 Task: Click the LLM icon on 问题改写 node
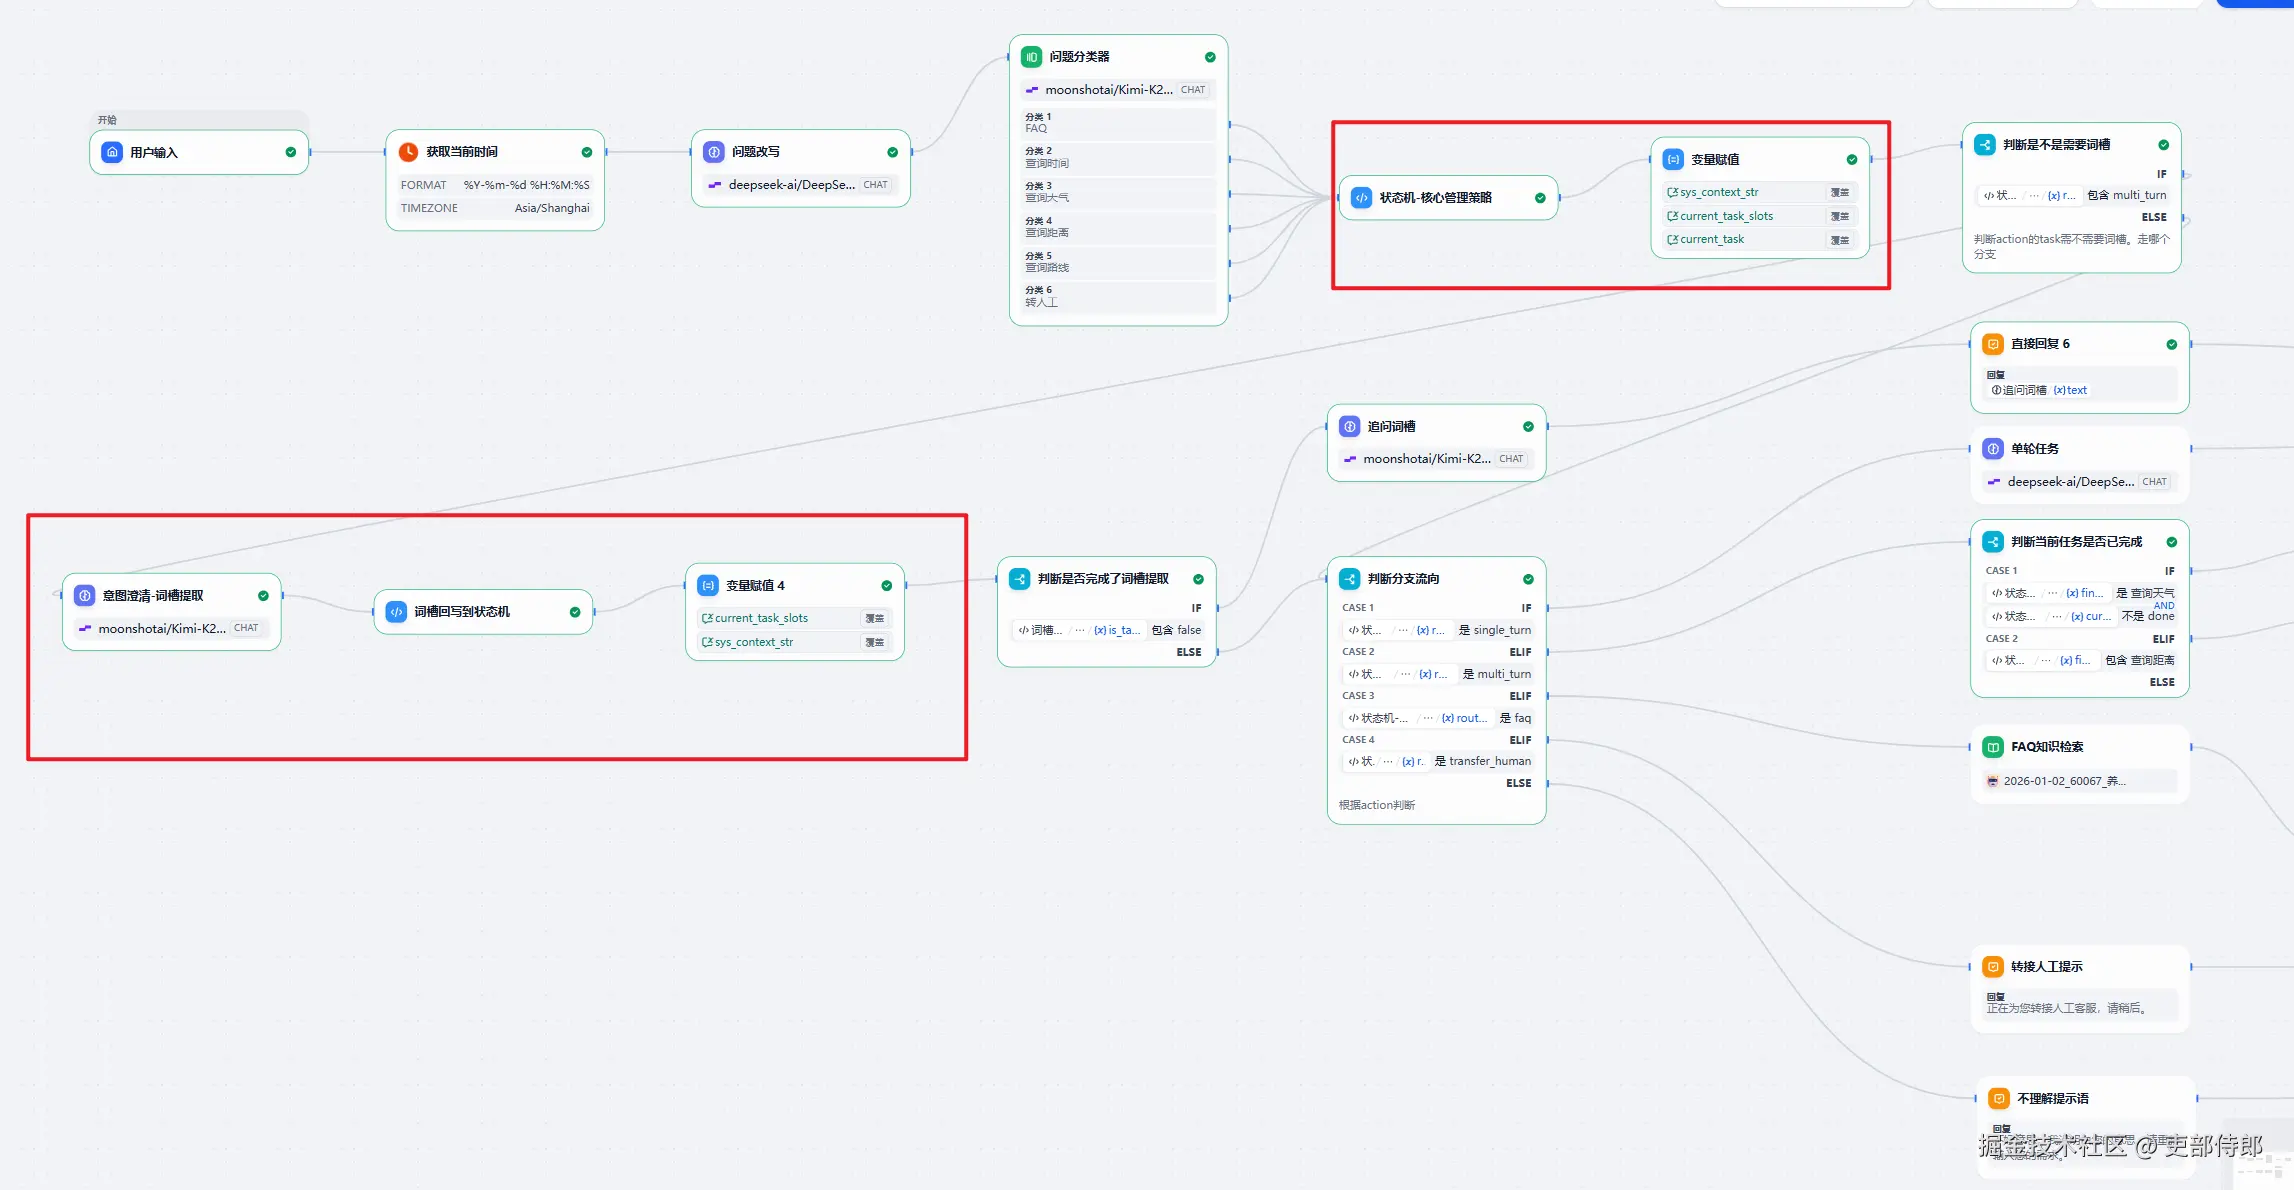point(713,152)
